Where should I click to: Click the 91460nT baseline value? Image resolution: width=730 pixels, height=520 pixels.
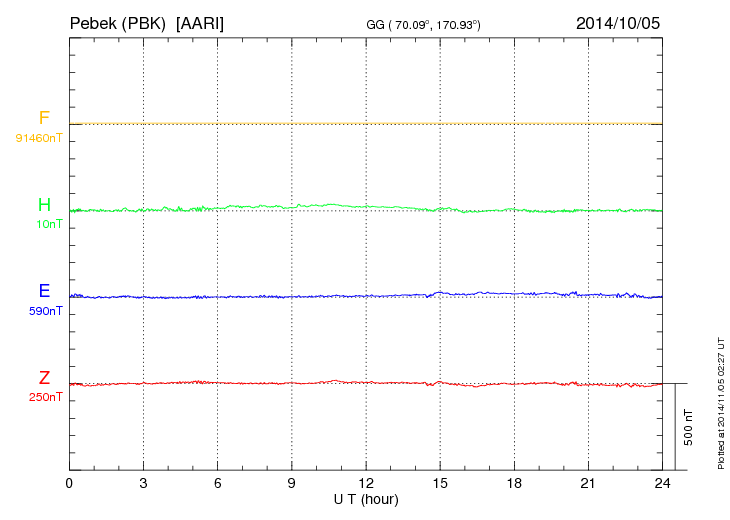[39, 137]
